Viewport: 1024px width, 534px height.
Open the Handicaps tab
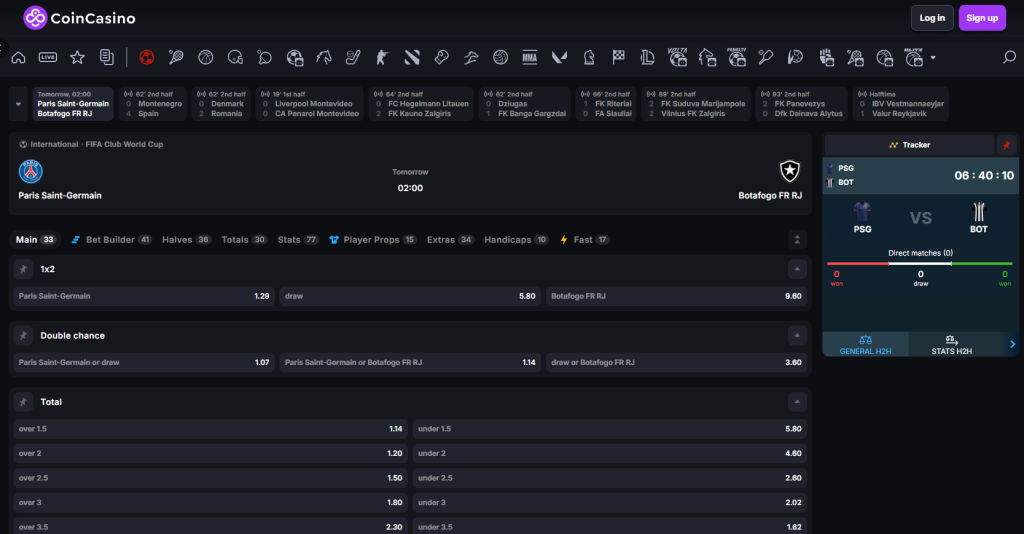pos(516,240)
